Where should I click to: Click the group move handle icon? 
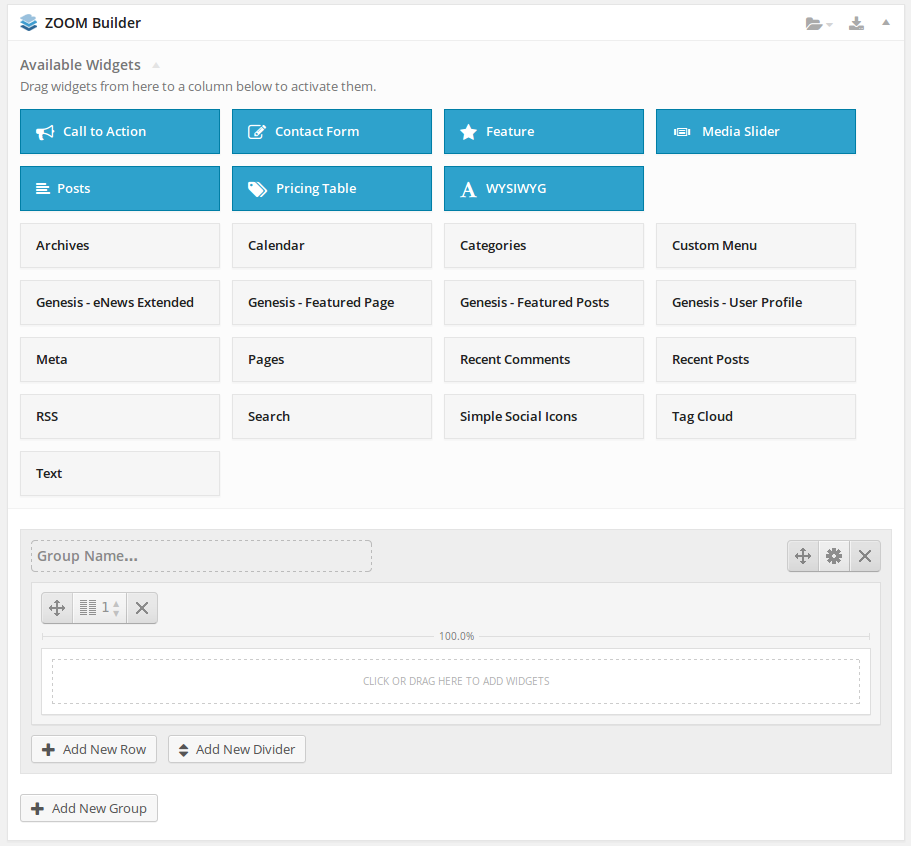coord(803,556)
